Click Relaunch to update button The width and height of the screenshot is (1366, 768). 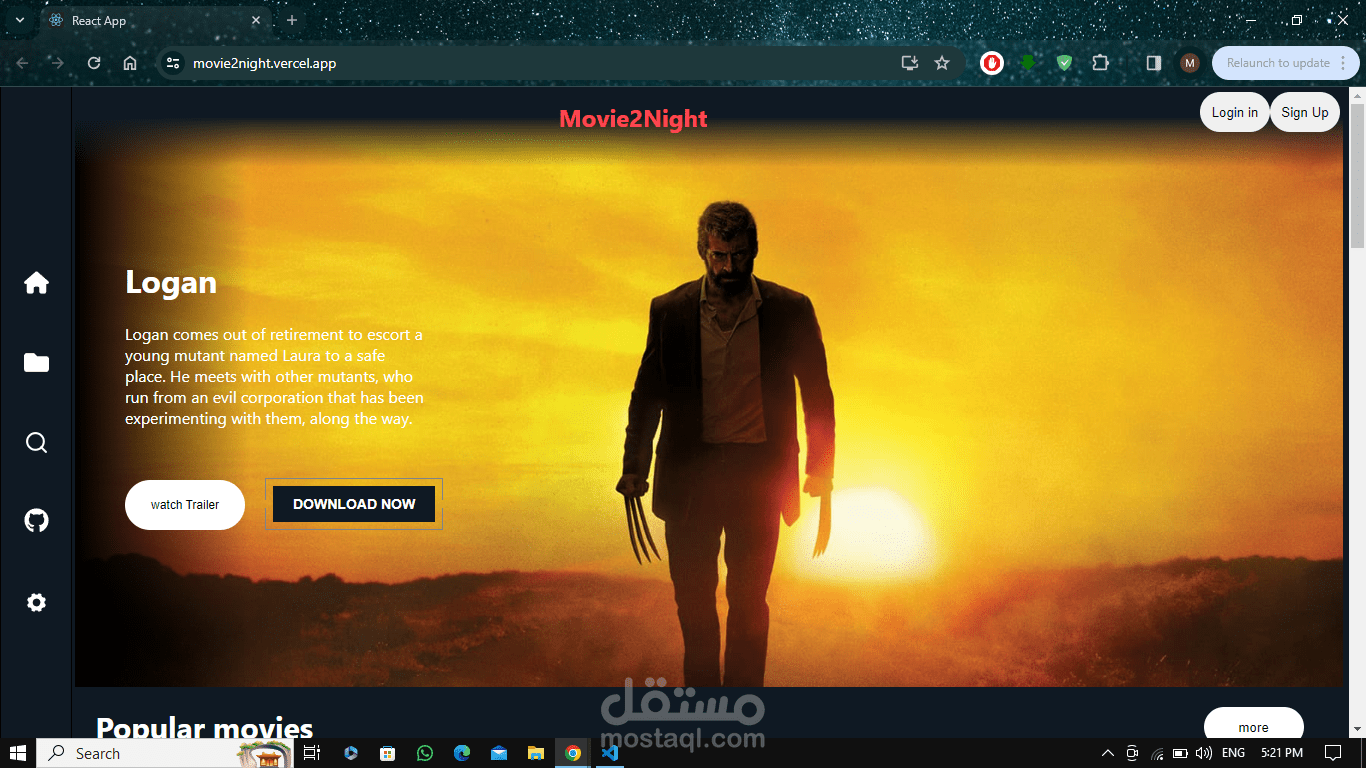(x=1284, y=63)
